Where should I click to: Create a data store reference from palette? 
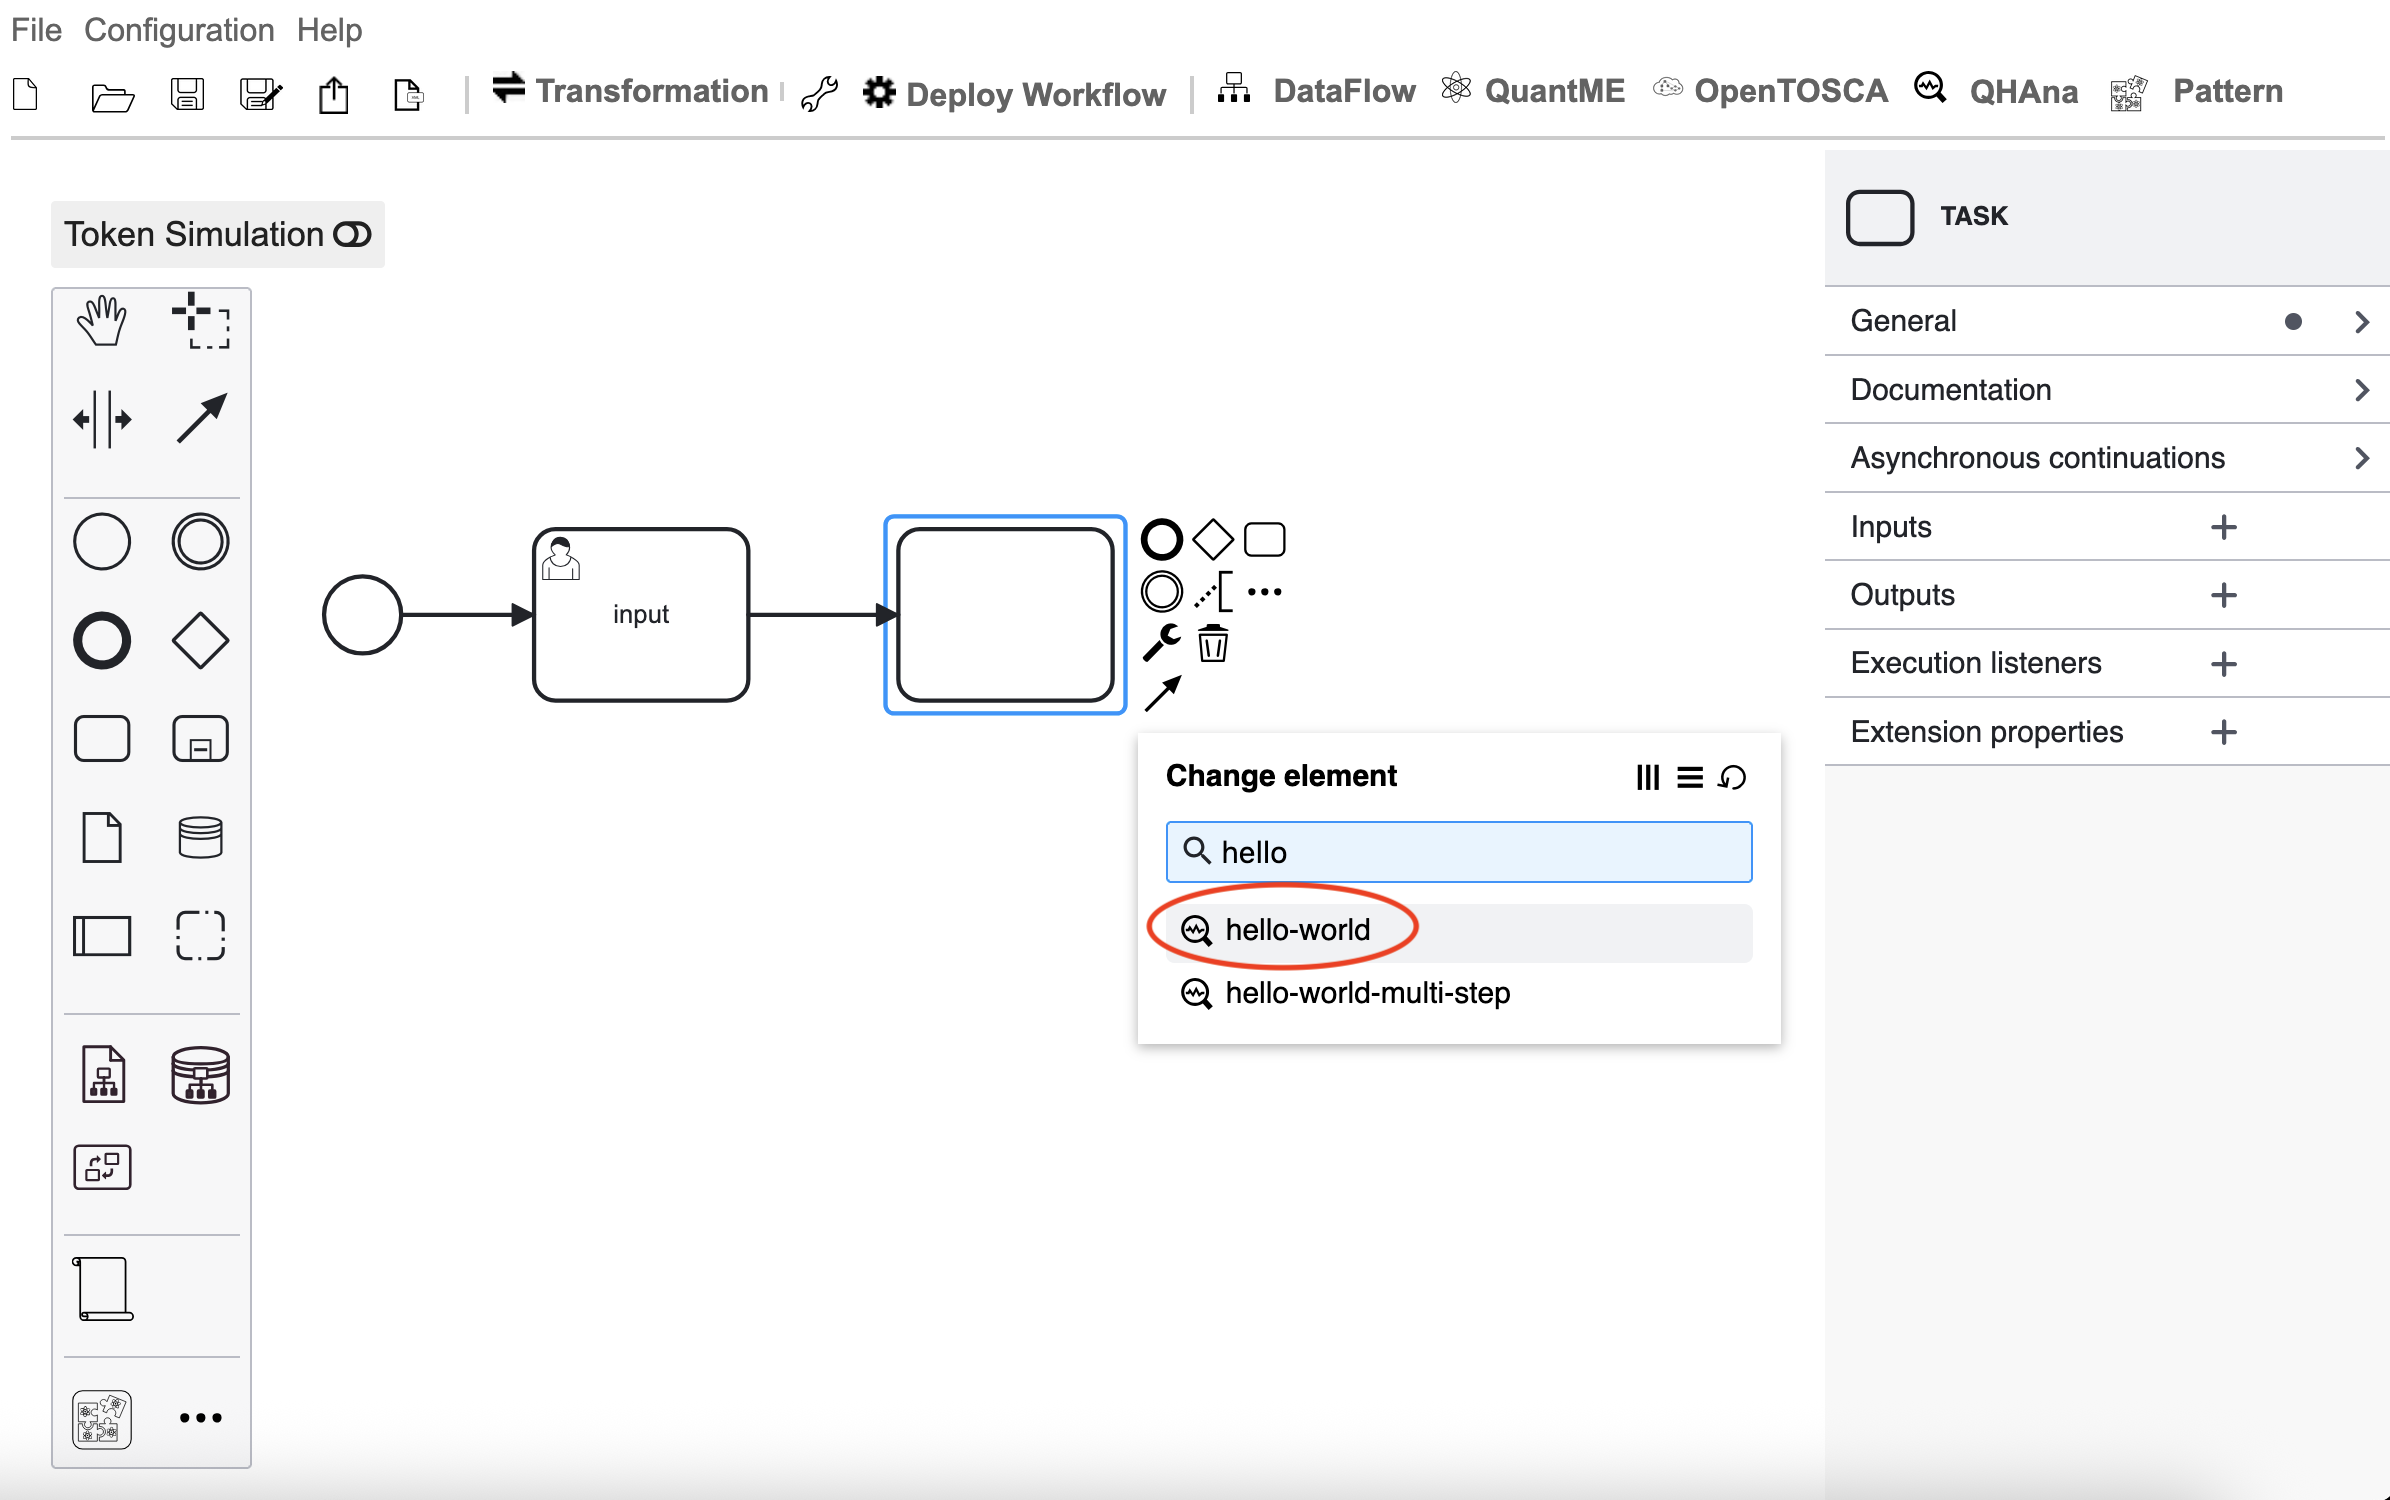coord(200,838)
